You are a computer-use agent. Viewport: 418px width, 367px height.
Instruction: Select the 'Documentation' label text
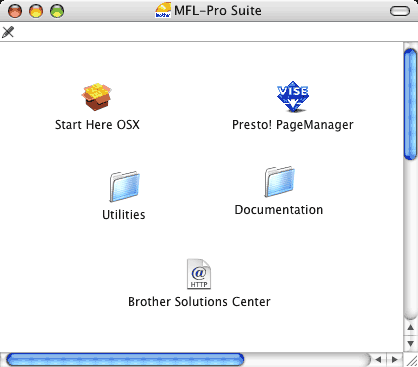pos(279,210)
